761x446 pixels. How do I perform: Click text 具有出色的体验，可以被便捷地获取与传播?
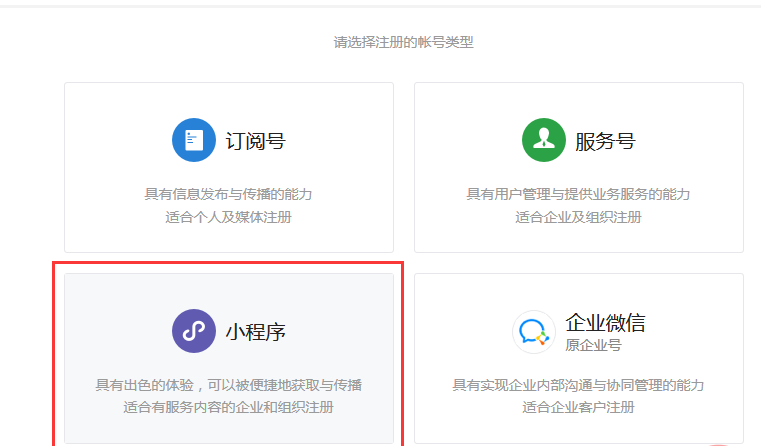click(228, 385)
